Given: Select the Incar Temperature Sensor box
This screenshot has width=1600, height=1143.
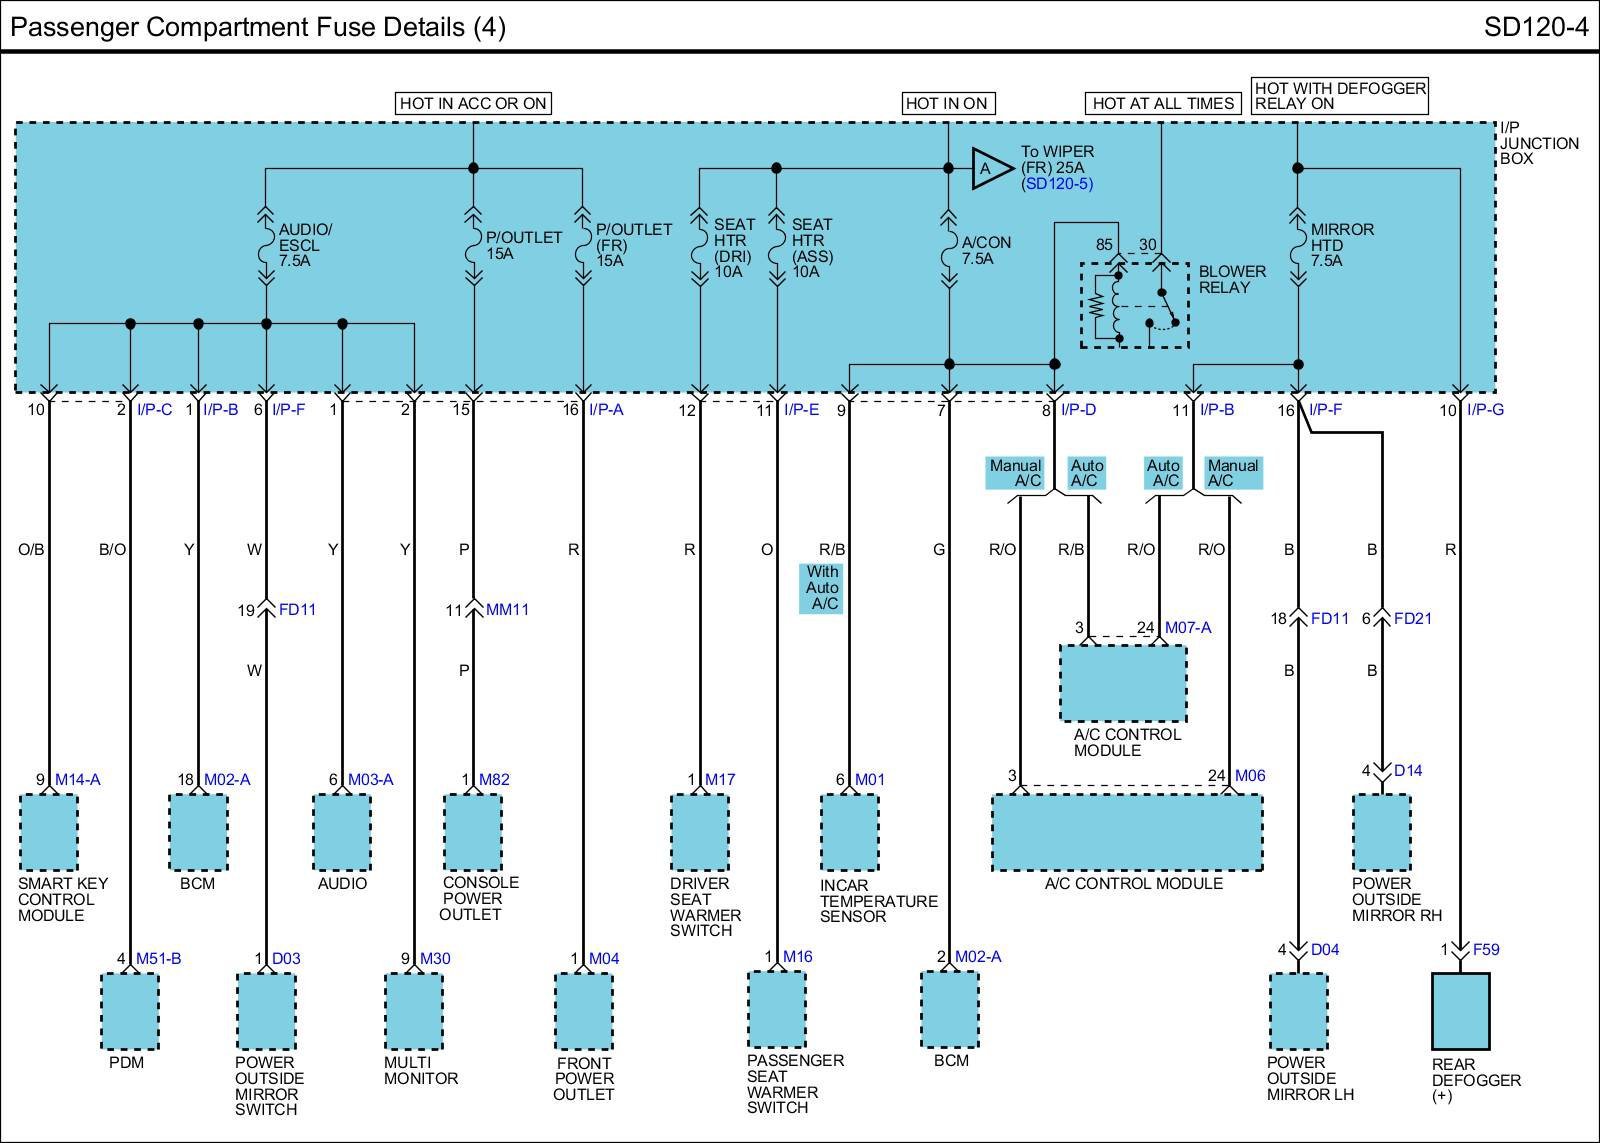Looking at the screenshot, I should tap(849, 833).
